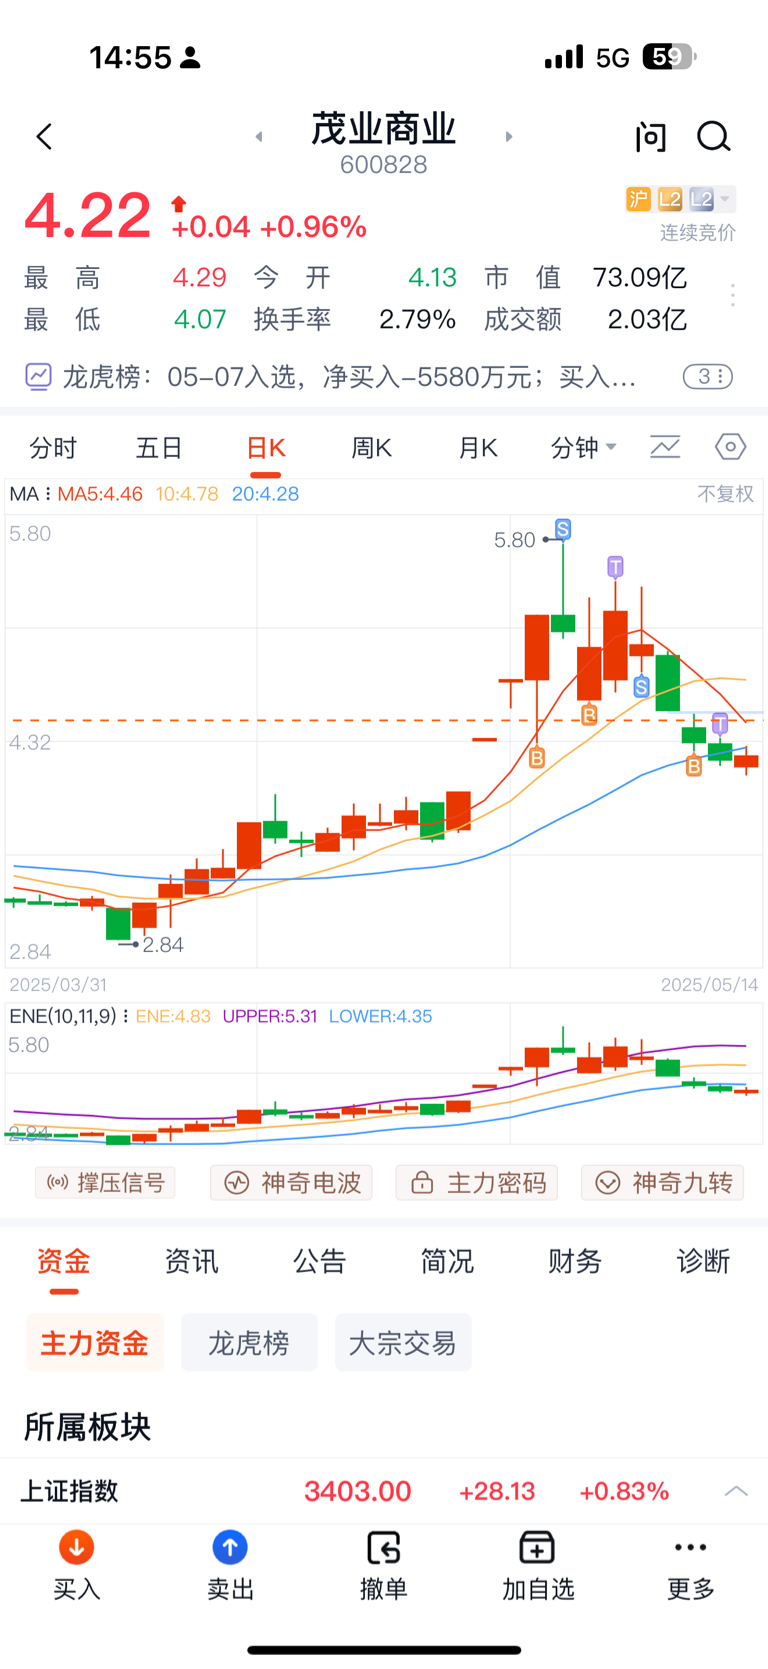Tap the S marker at 5.80 high

[x=563, y=529]
